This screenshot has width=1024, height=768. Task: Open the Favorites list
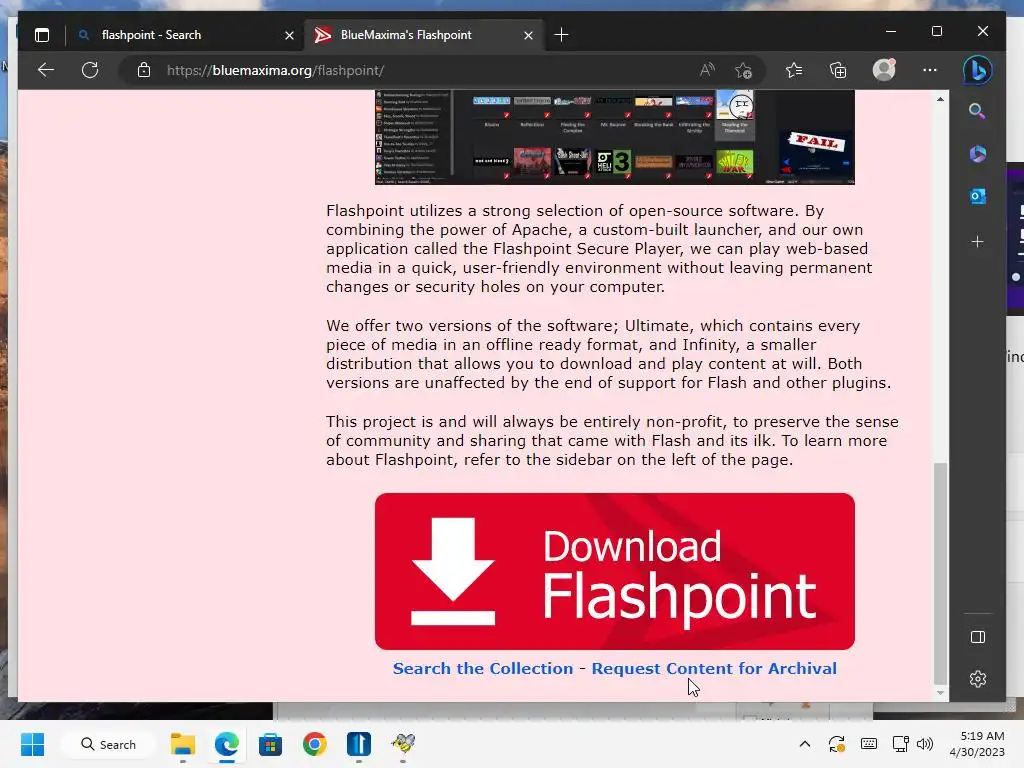click(x=794, y=70)
